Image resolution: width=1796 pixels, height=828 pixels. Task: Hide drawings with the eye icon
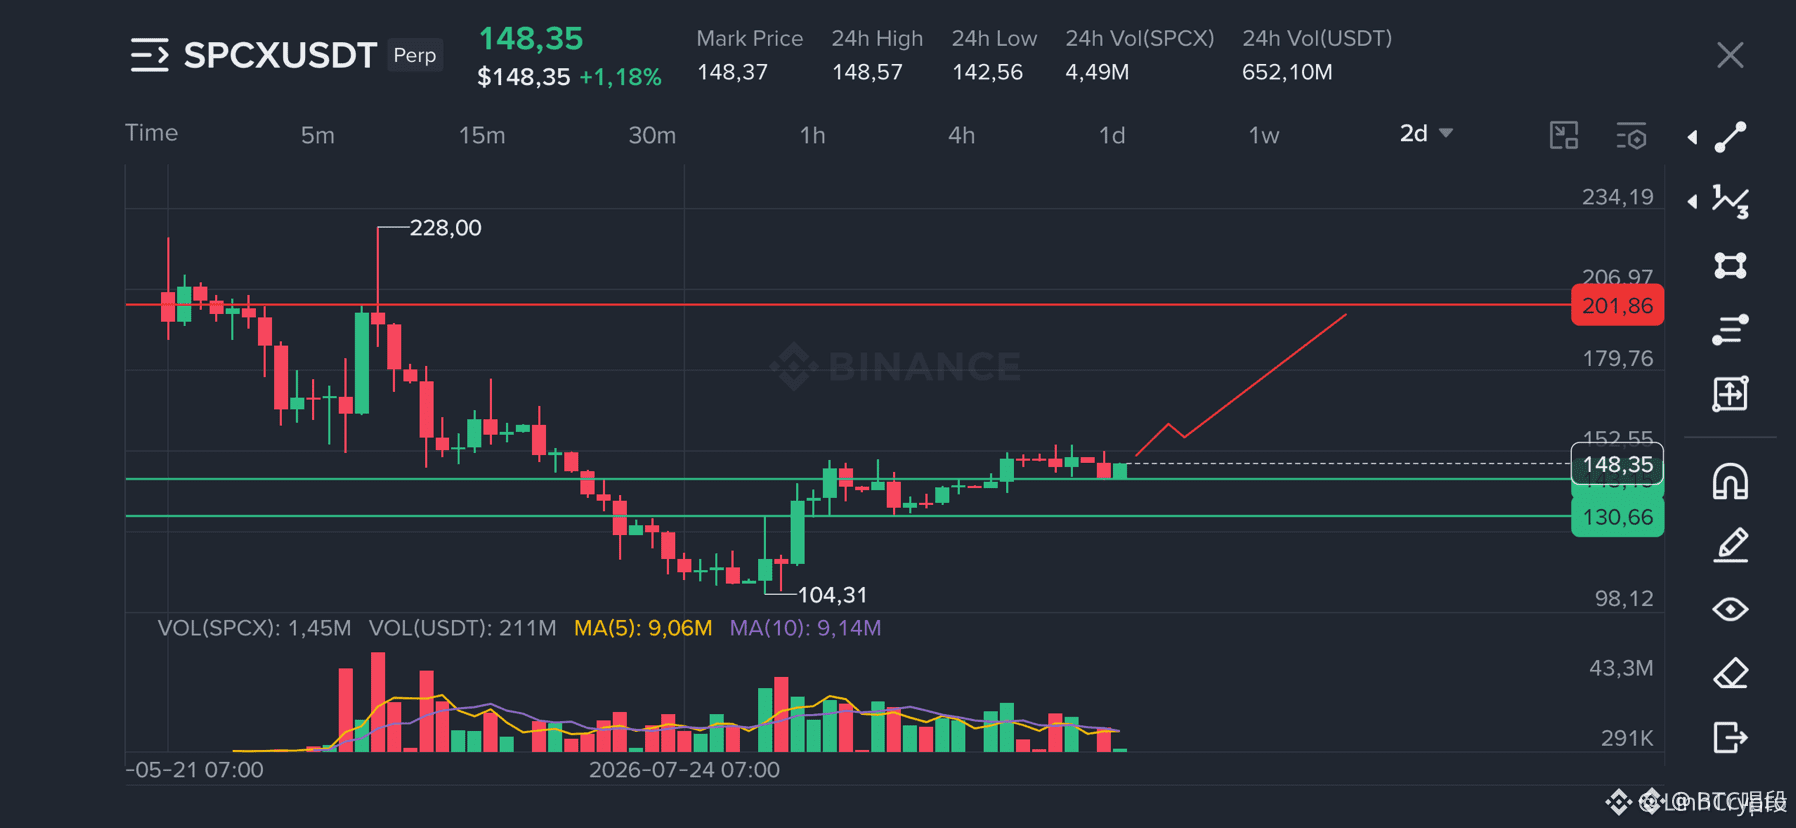pyautogui.click(x=1730, y=609)
